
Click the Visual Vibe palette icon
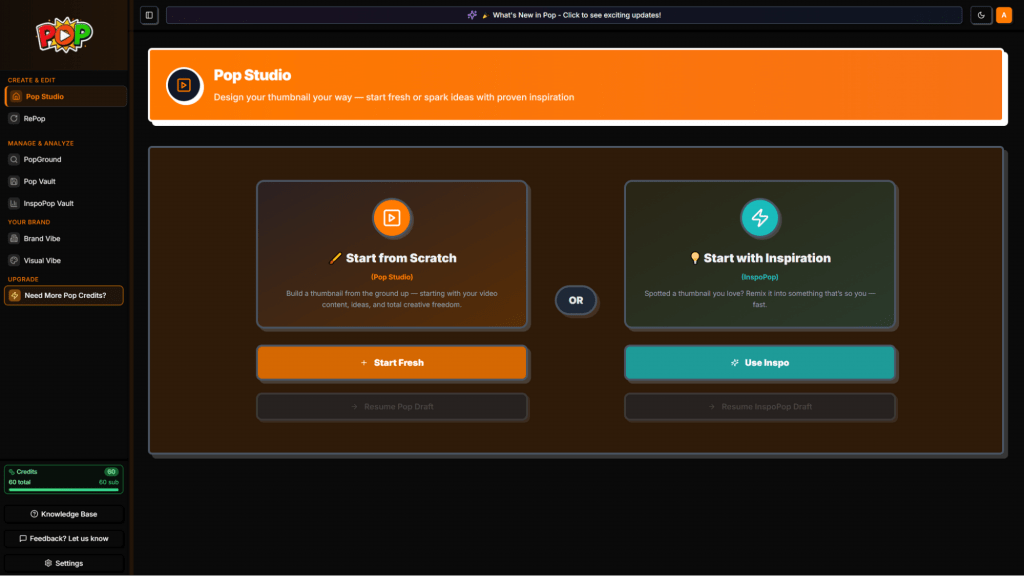click(14, 260)
